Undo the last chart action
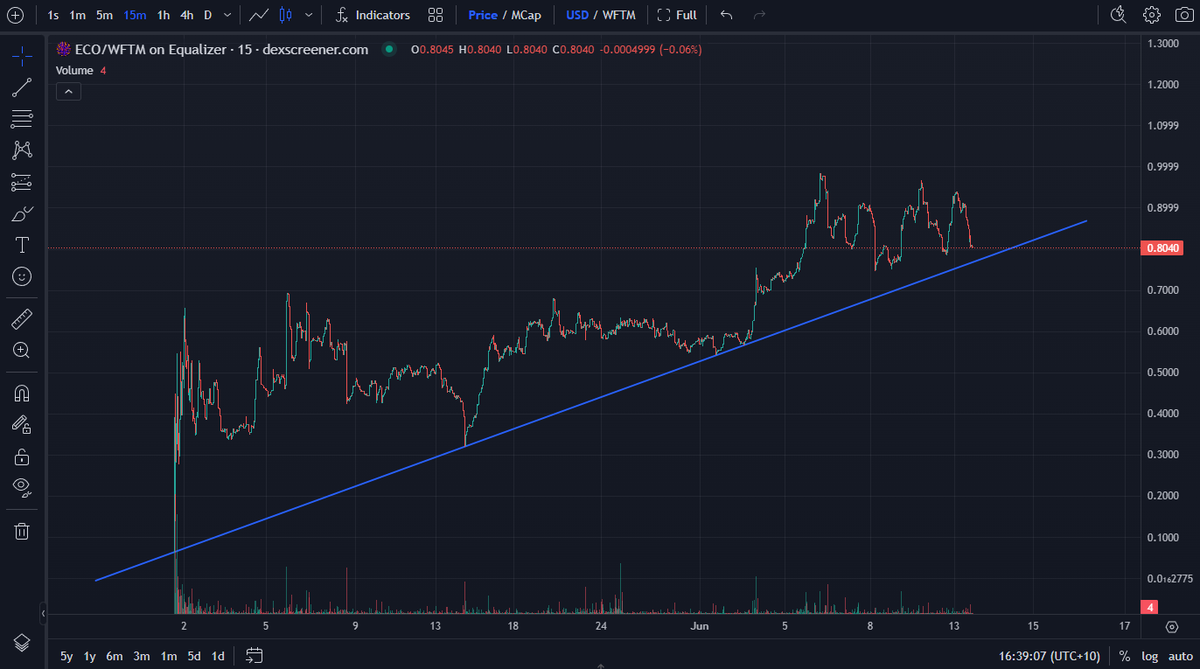This screenshot has width=1200, height=669. click(x=726, y=15)
